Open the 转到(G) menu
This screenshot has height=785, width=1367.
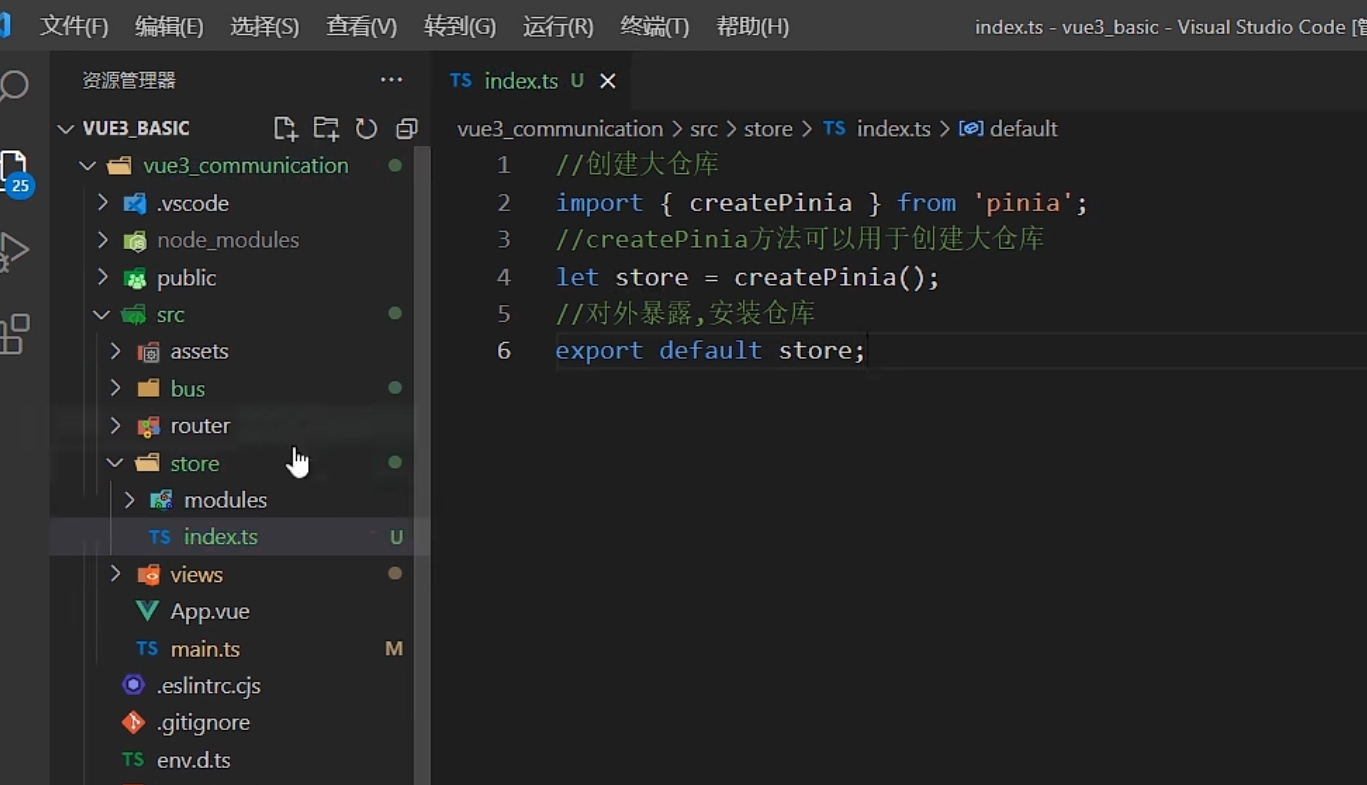[x=460, y=26]
